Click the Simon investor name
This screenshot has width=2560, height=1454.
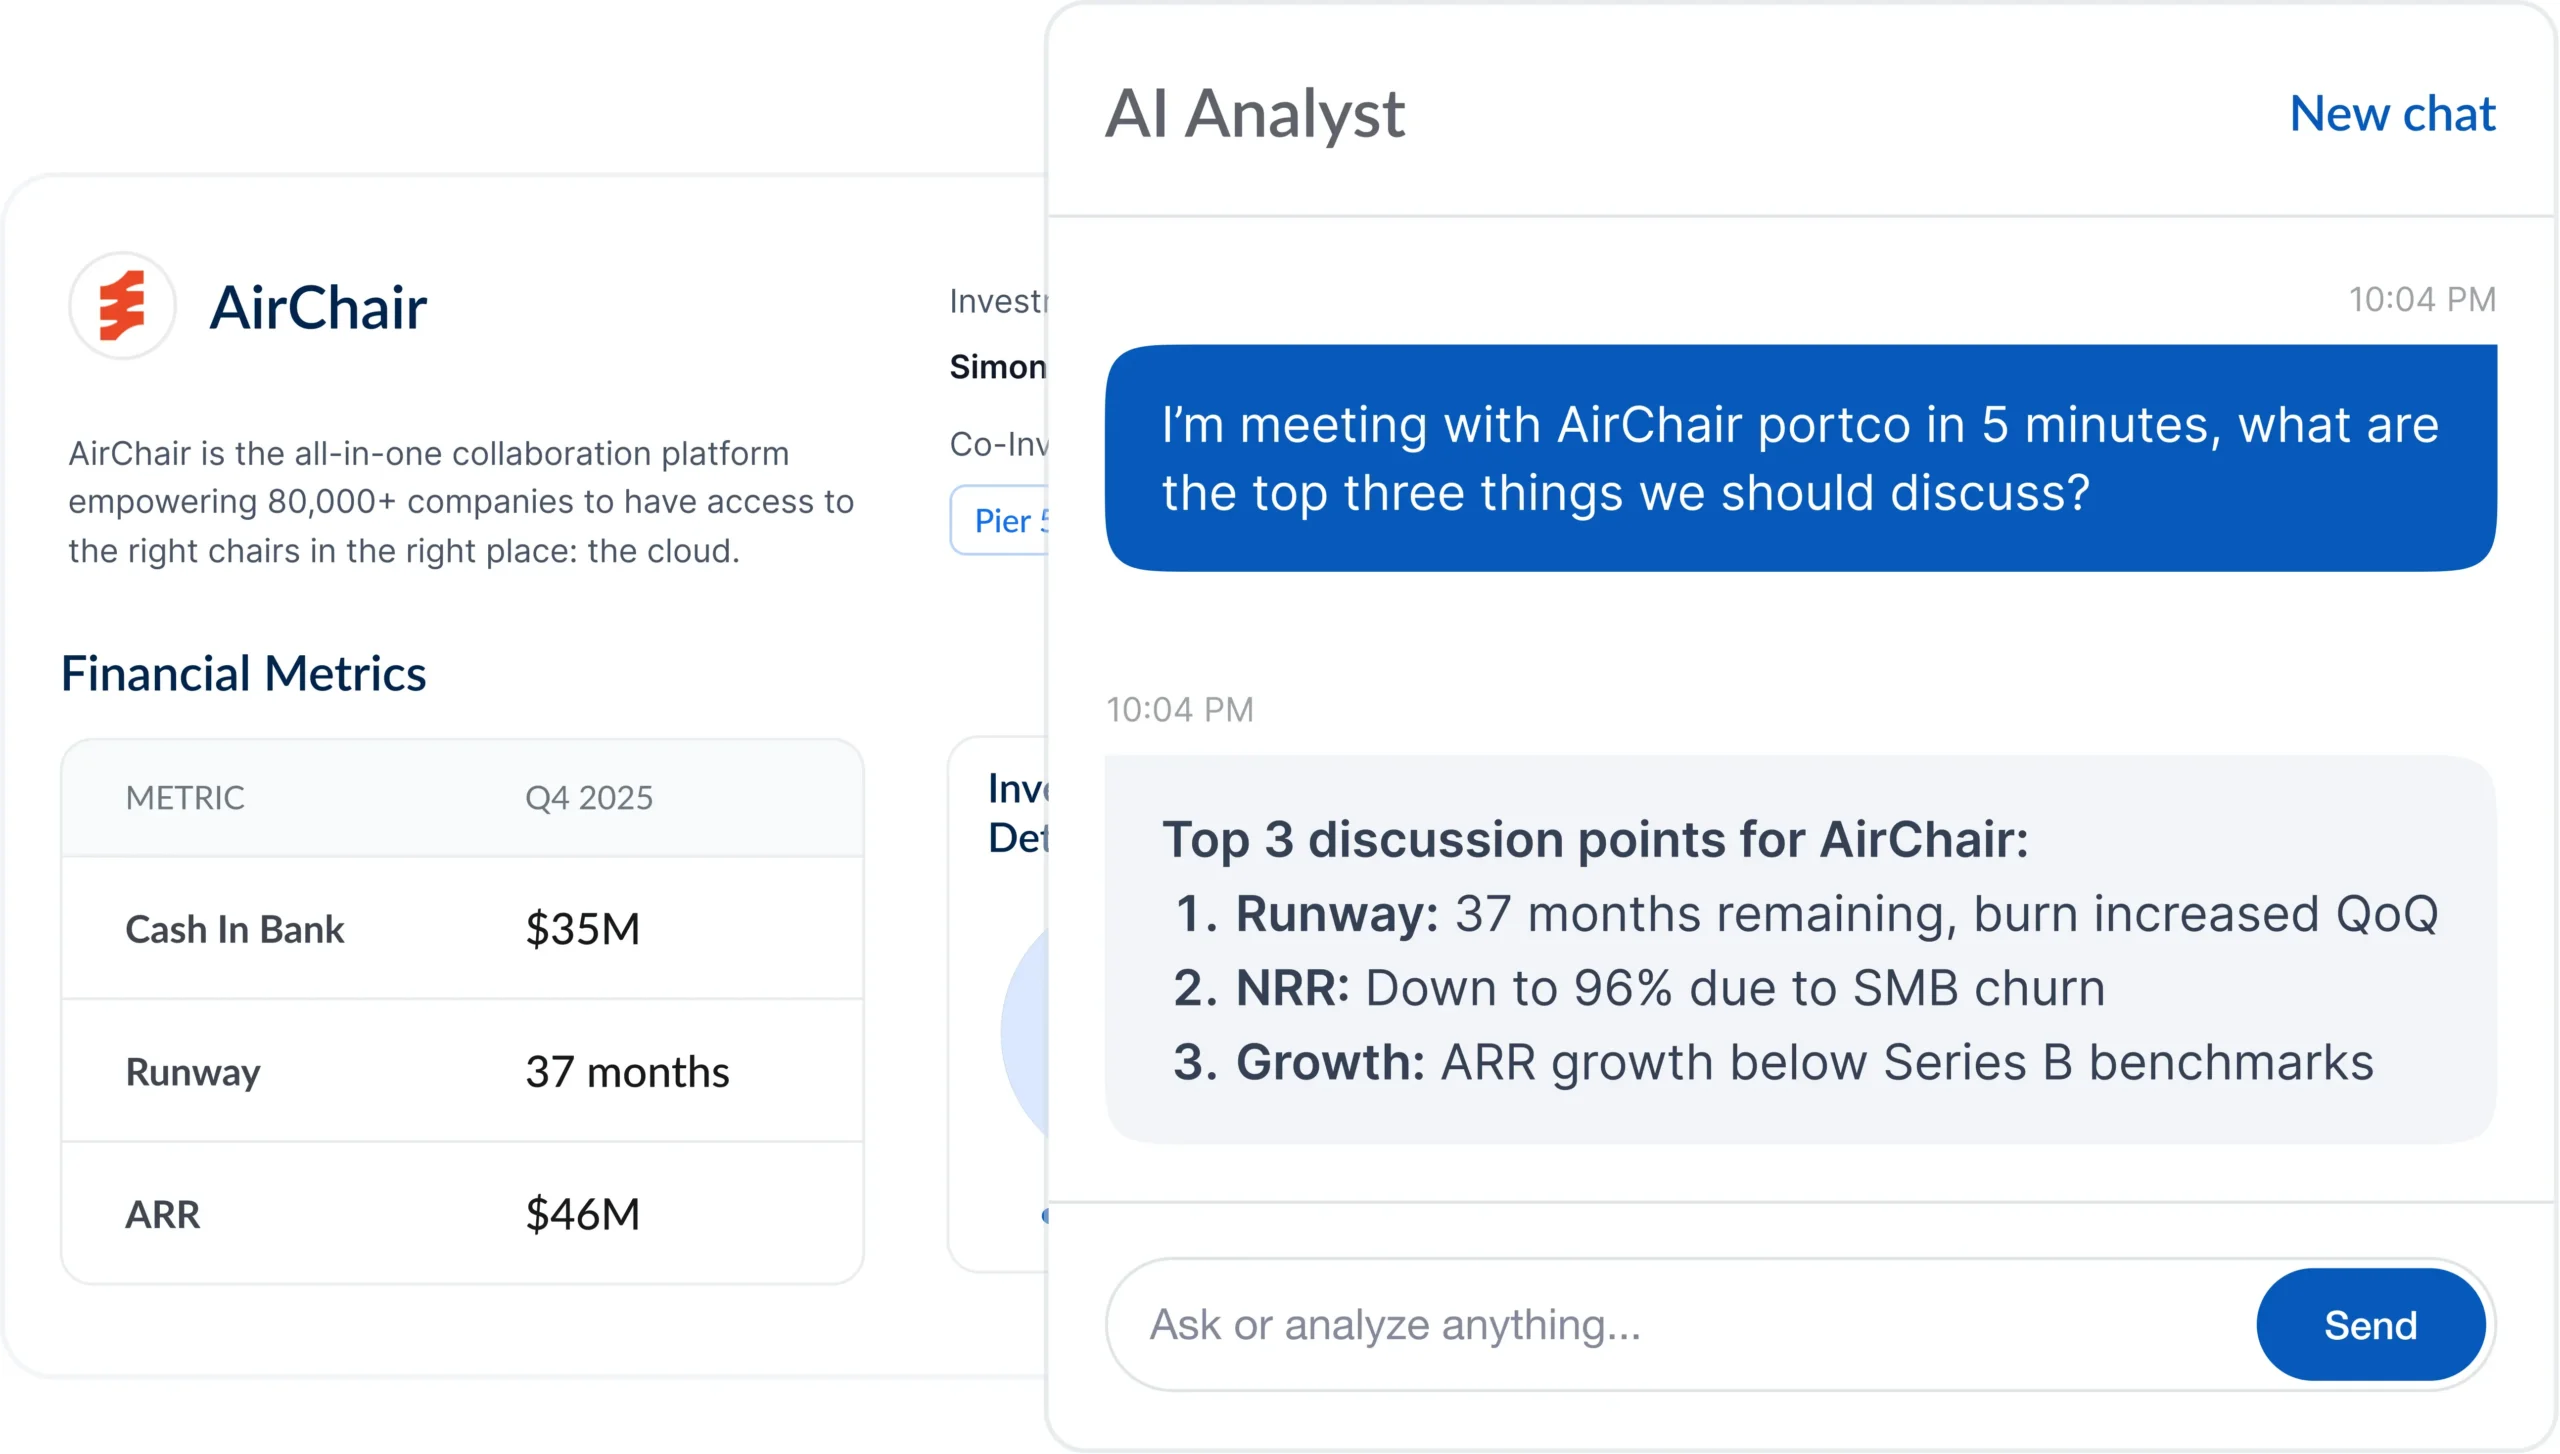pyautogui.click(x=997, y=367)
